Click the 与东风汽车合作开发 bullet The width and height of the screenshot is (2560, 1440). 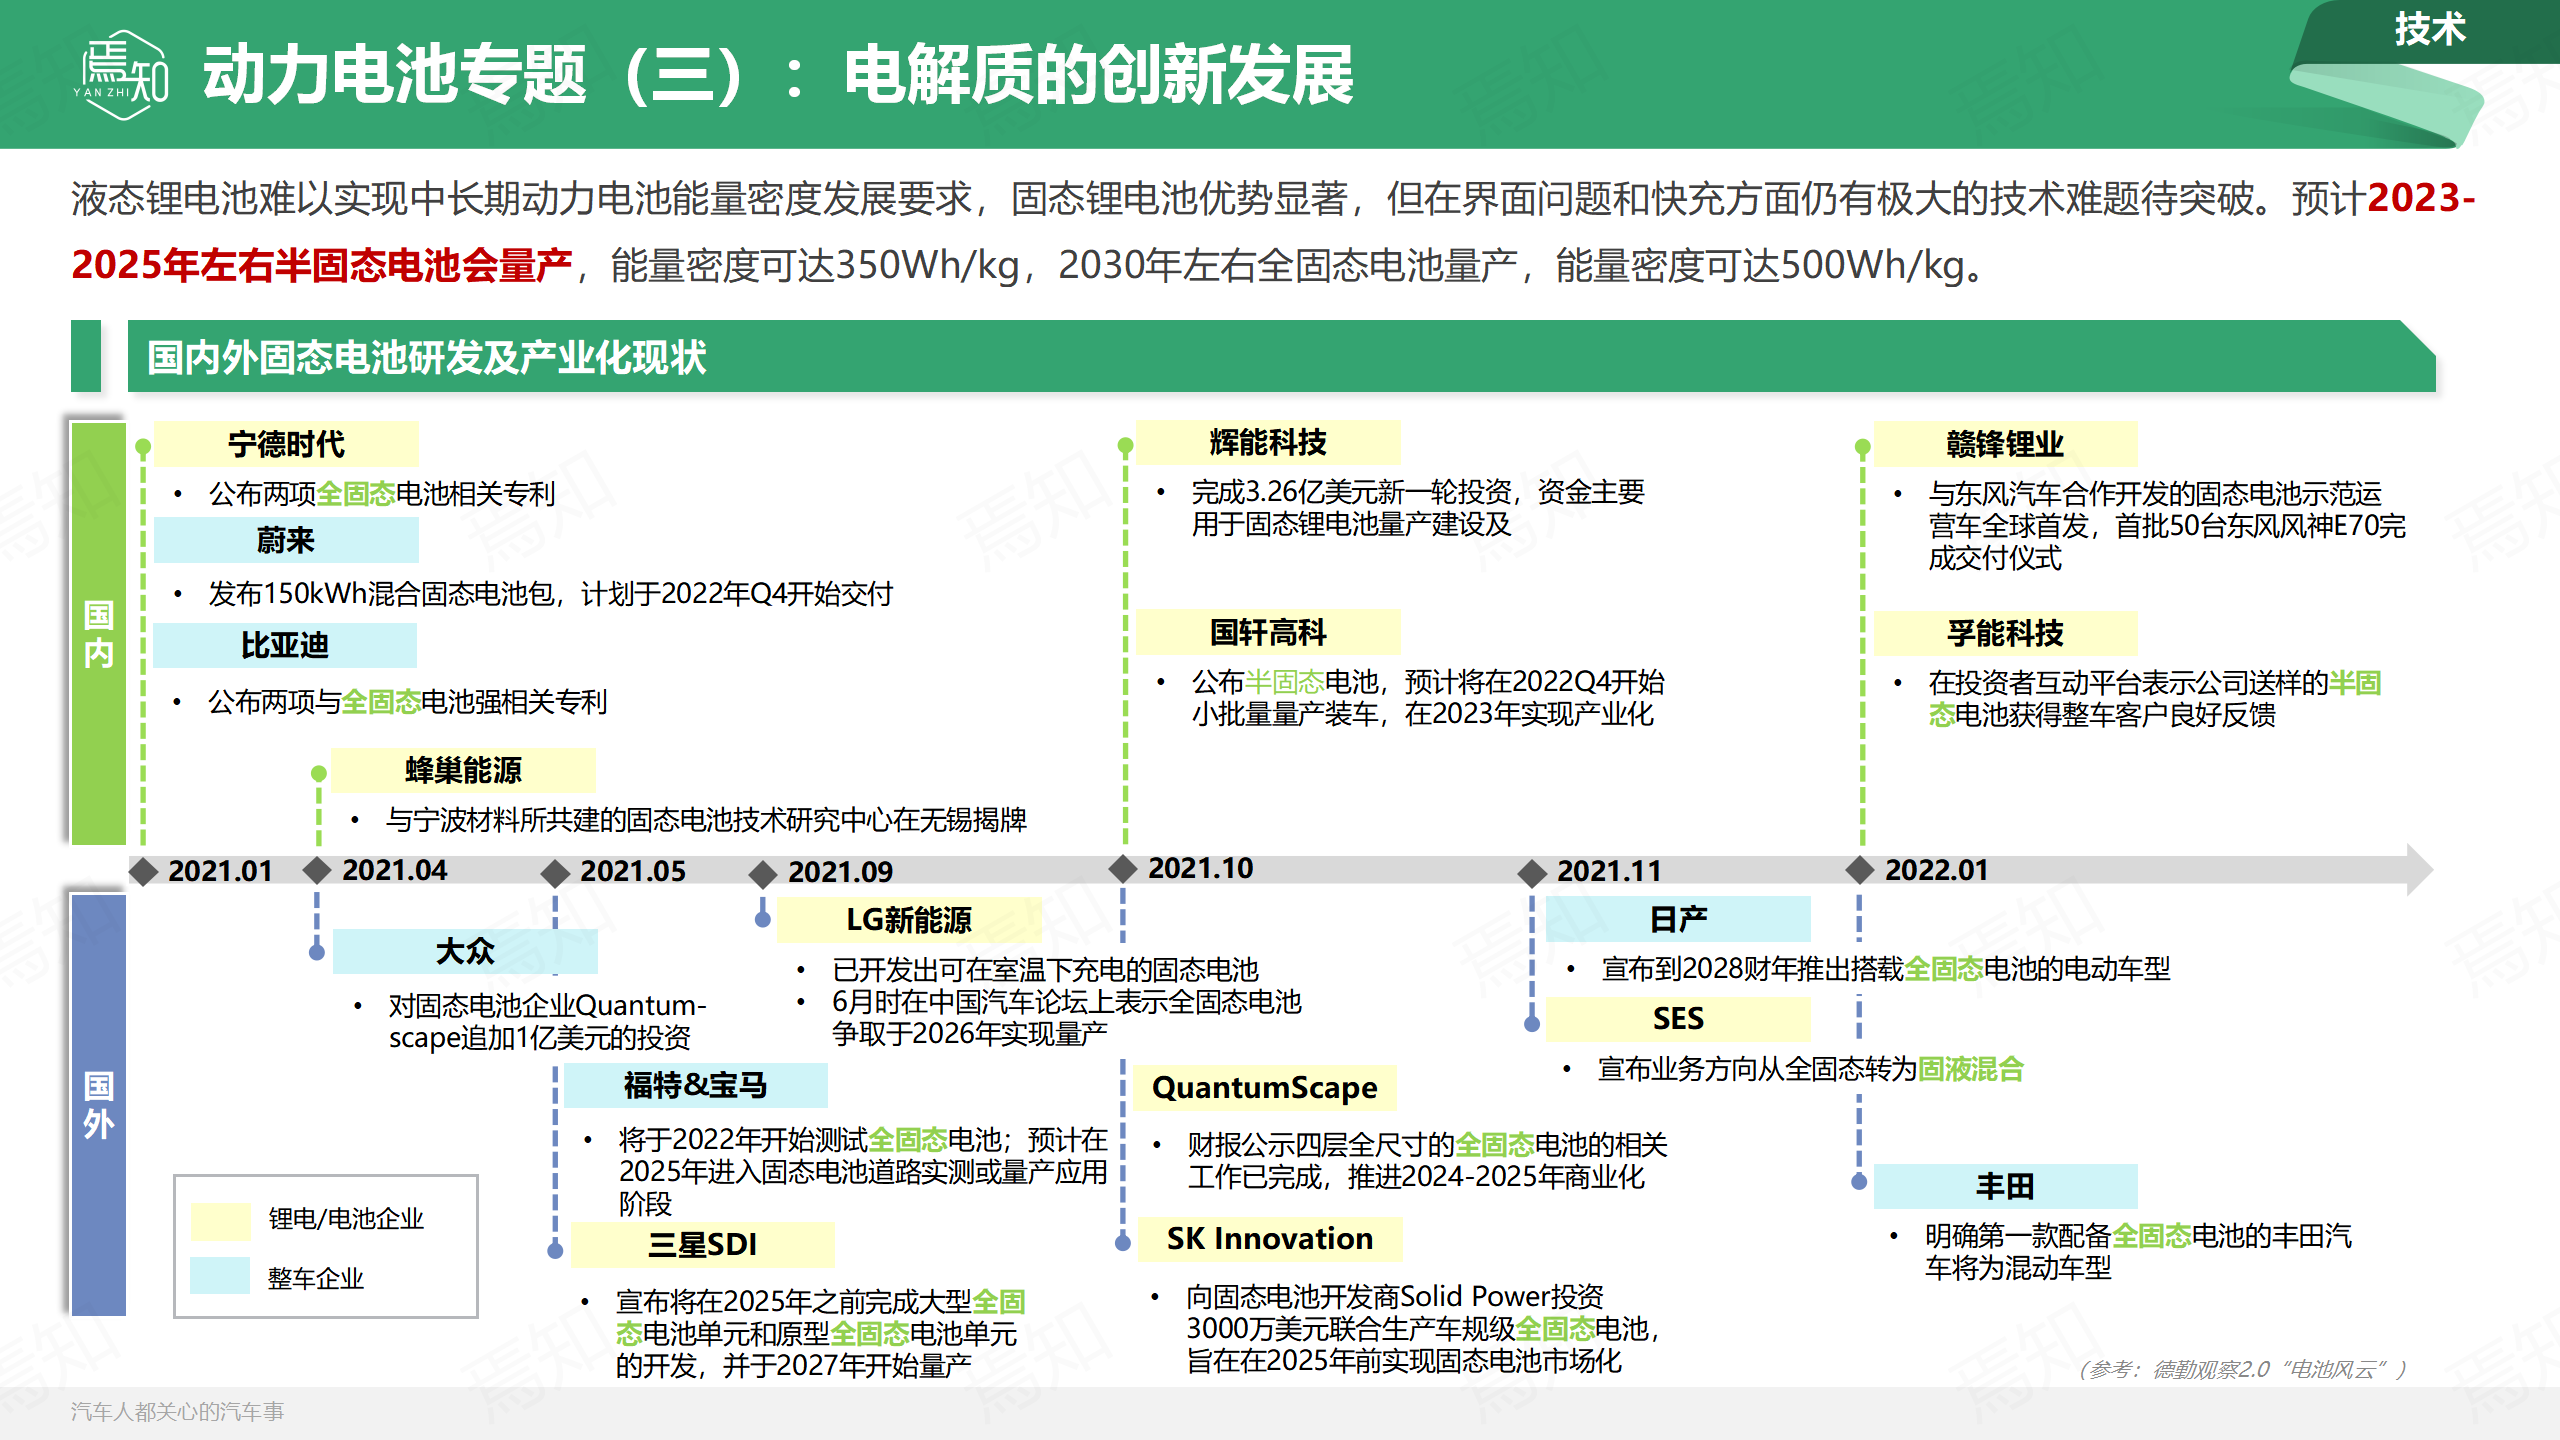pos(2166,526)
